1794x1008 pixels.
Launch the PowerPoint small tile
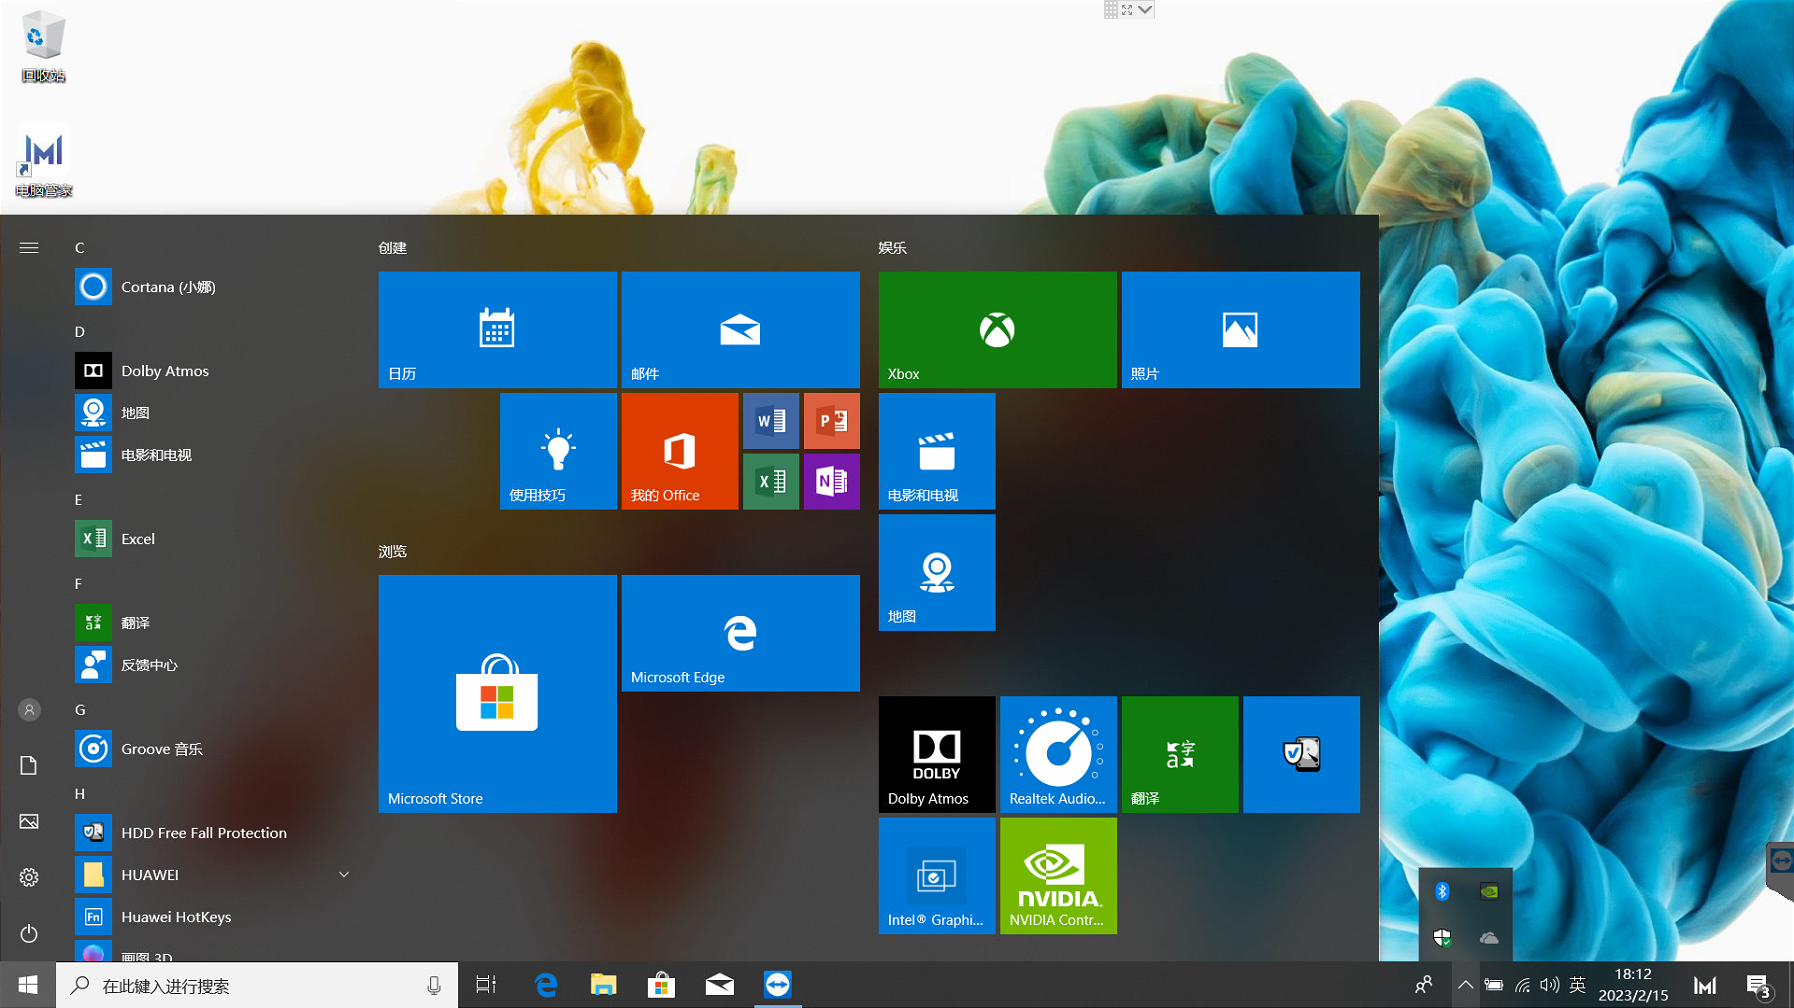tap(832, 421)
